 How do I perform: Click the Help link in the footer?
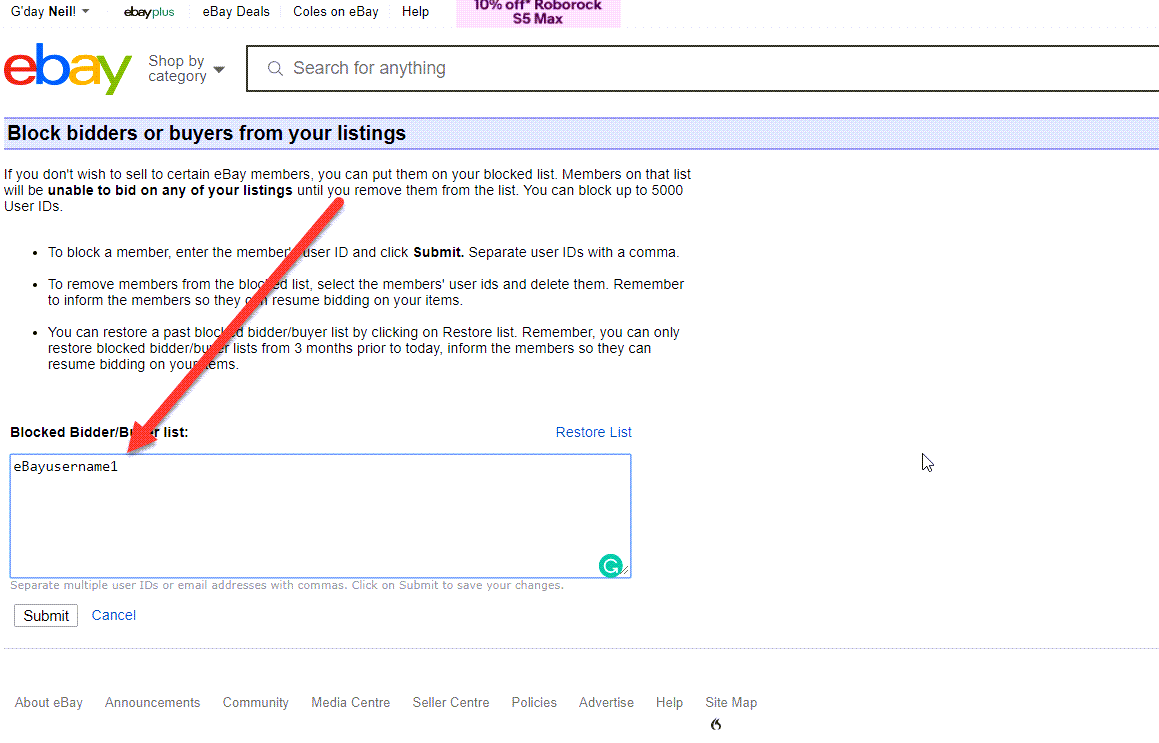pos(669,702)
